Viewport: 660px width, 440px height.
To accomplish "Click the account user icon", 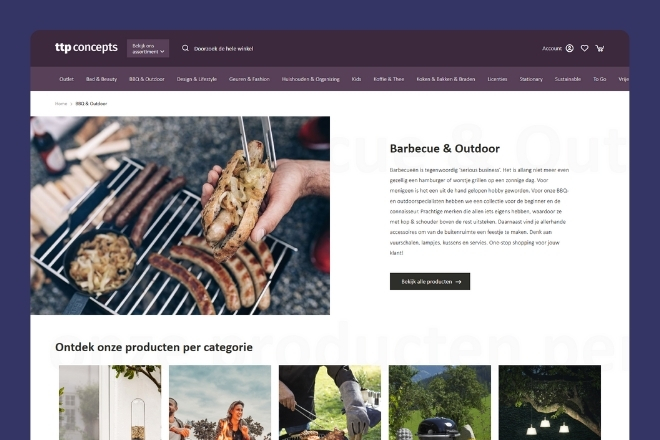I will (570, 48).
